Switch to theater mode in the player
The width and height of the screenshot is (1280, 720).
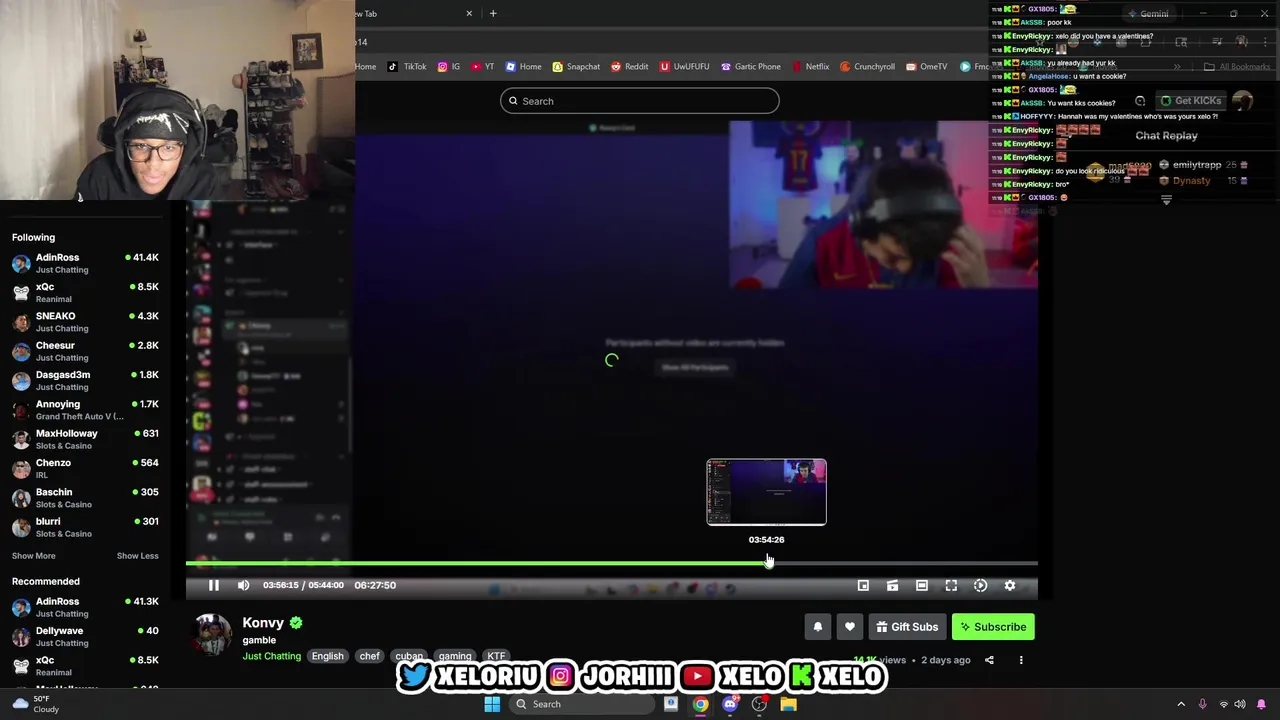(922, 586)
